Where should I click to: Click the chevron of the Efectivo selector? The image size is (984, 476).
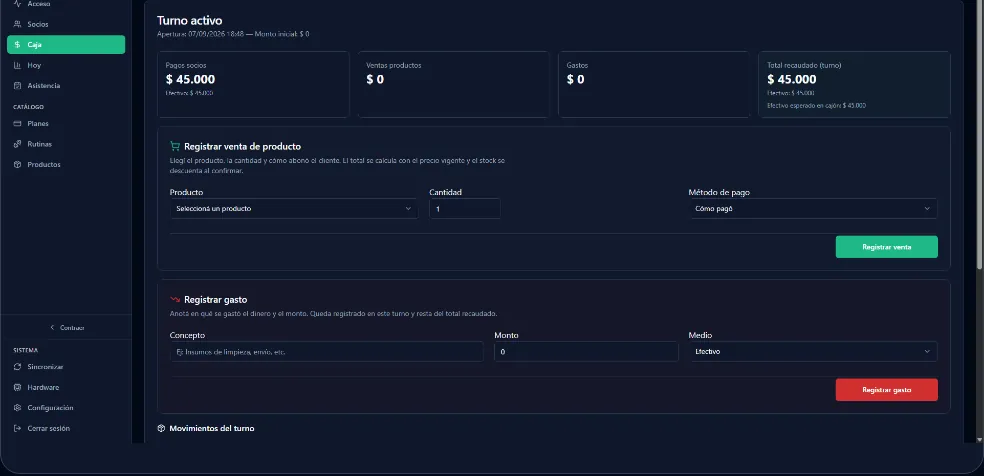click(x=927, y=351)
